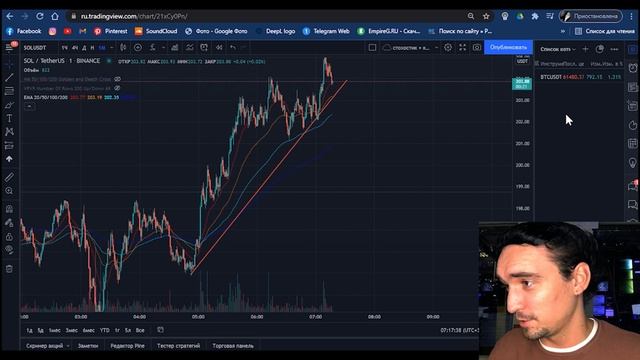Set the range to Все
Viewport: 640px width, 360px height.
[x=140, y=330]
